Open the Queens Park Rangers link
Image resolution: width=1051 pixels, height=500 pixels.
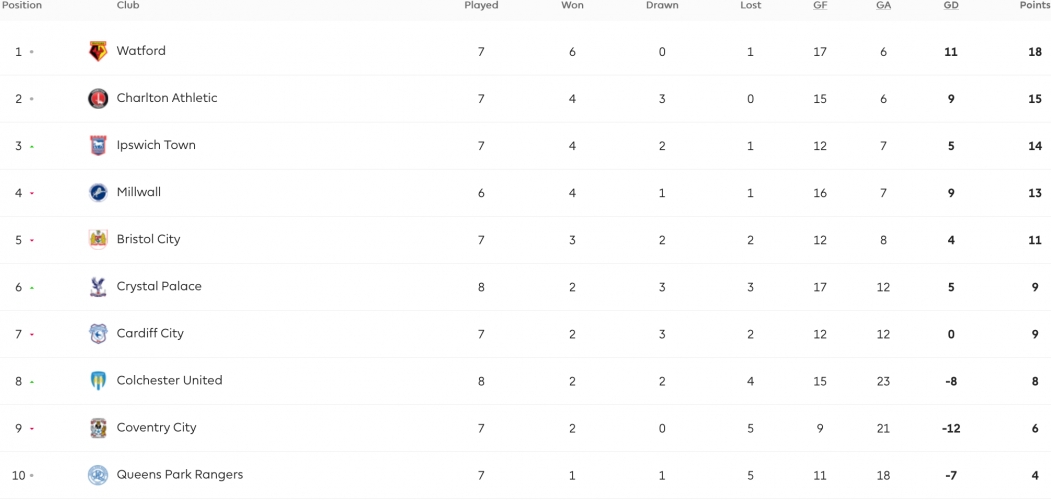[x=180, y=475]
